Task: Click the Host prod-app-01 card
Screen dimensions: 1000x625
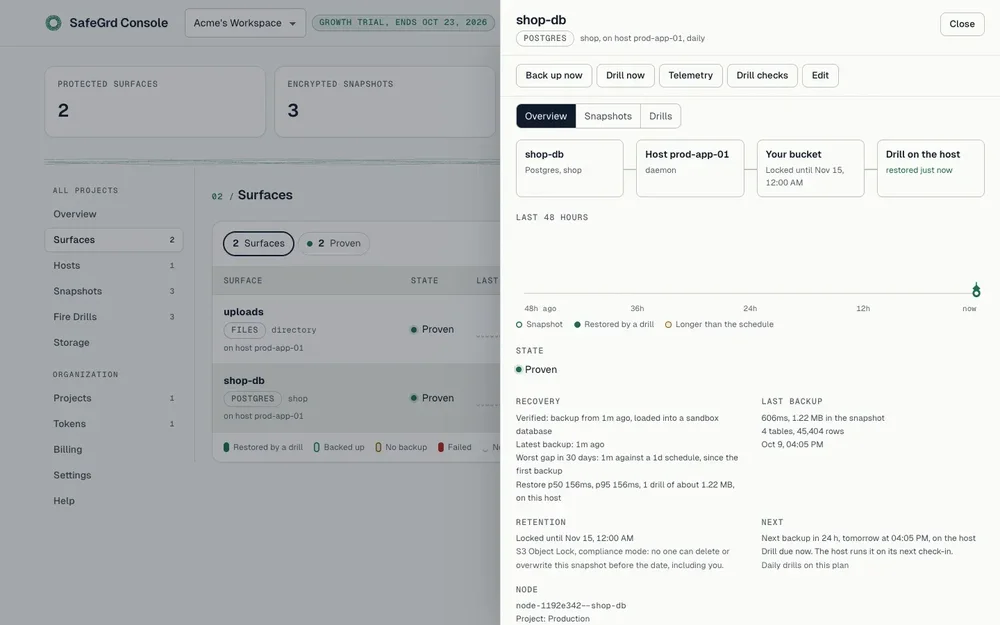Action: pyautogui.click(x=690, y=168)
